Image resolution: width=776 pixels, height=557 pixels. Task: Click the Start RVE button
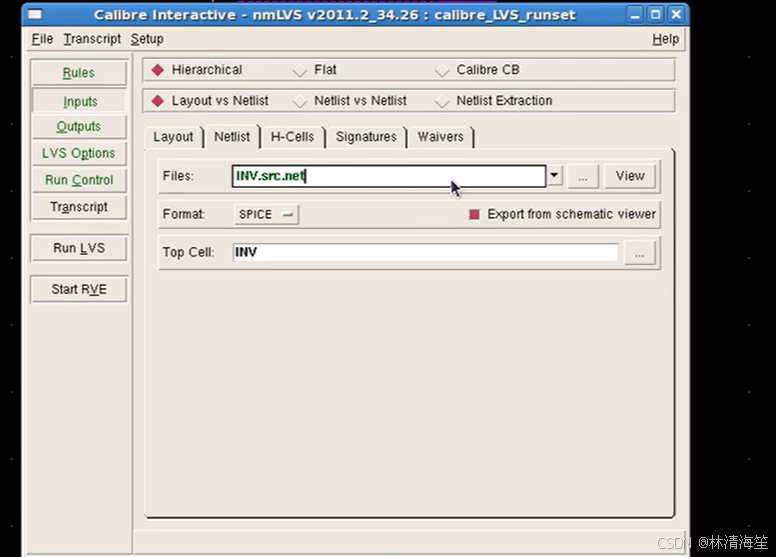point(79,289)
